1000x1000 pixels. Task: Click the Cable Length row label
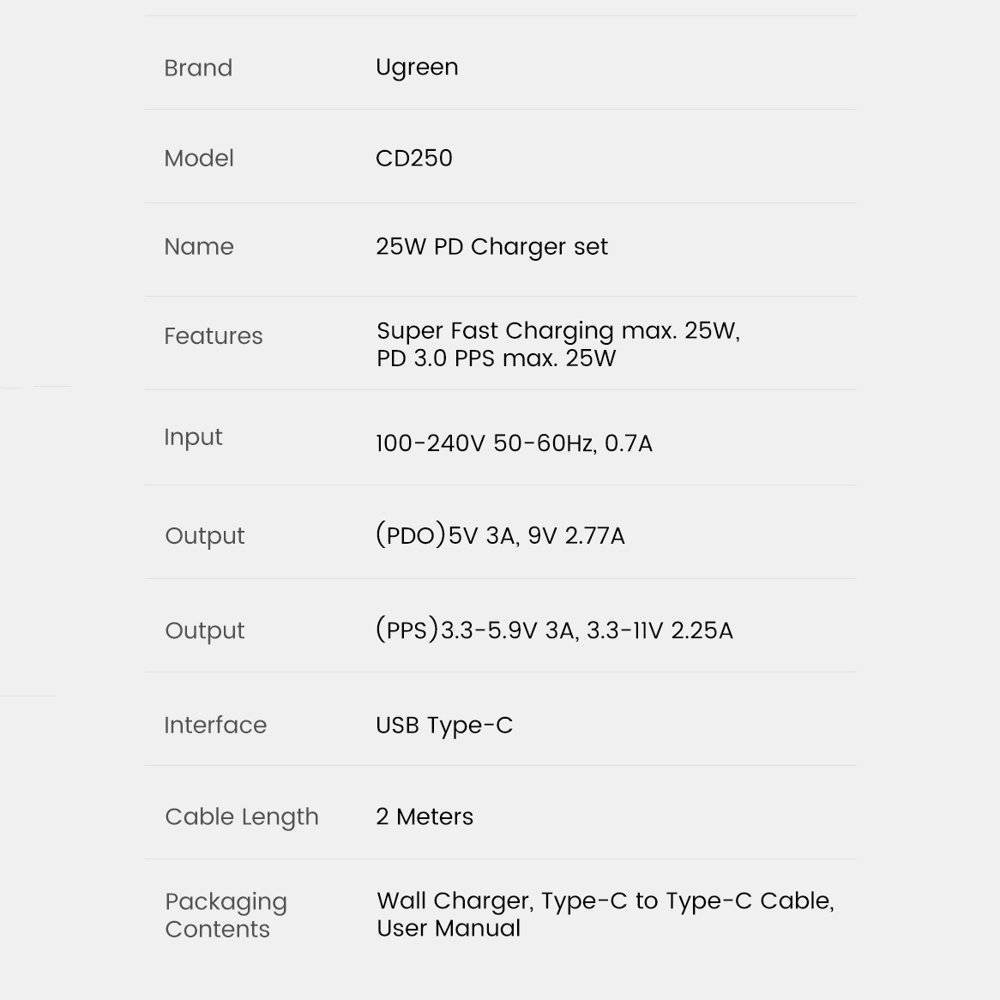click(x=242, y=817)
